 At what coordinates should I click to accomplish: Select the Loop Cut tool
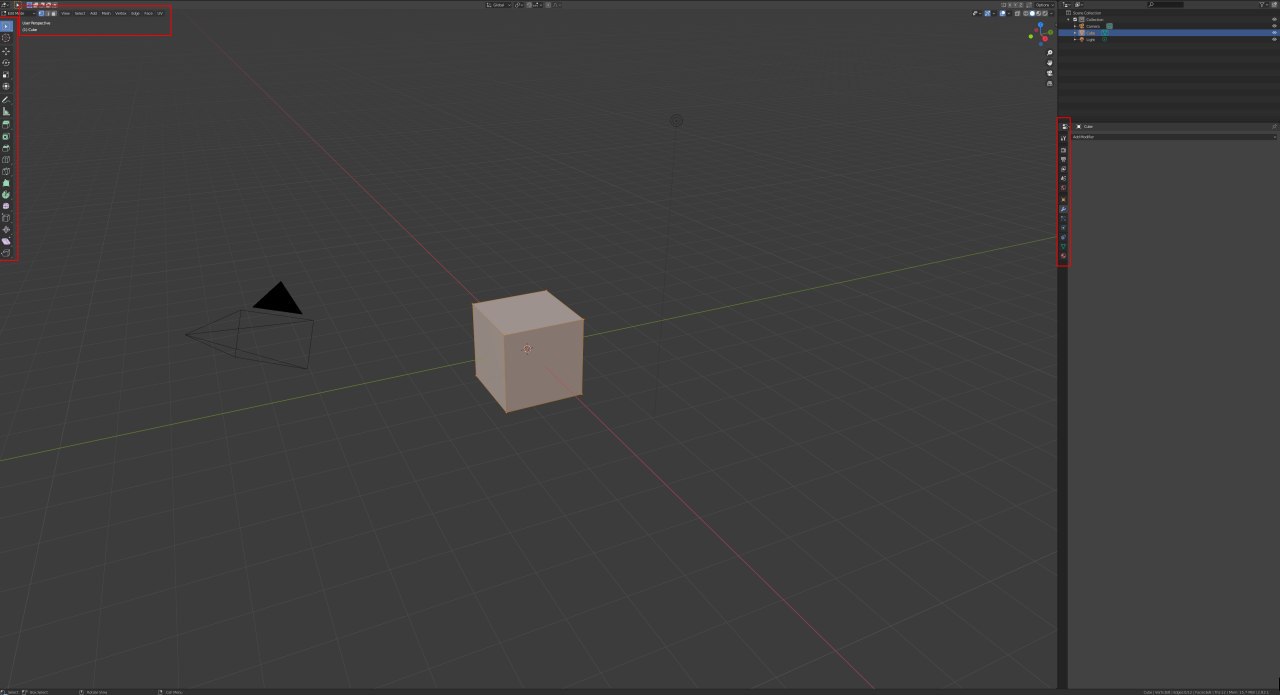click(6, 160)
